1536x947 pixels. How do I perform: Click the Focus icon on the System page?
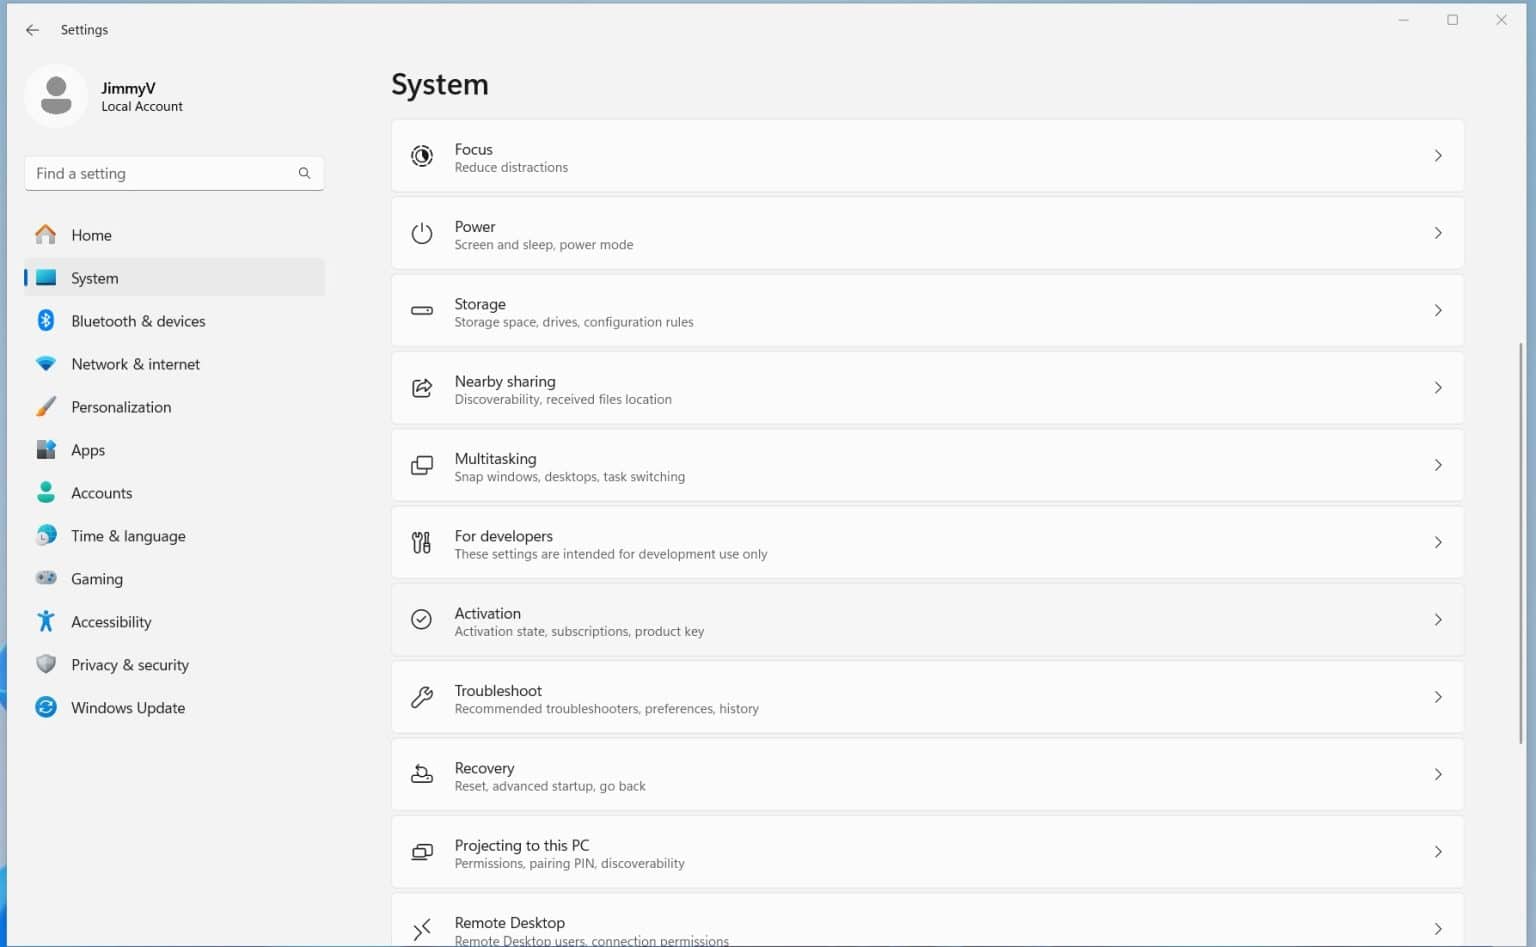(x=421, y=156)
